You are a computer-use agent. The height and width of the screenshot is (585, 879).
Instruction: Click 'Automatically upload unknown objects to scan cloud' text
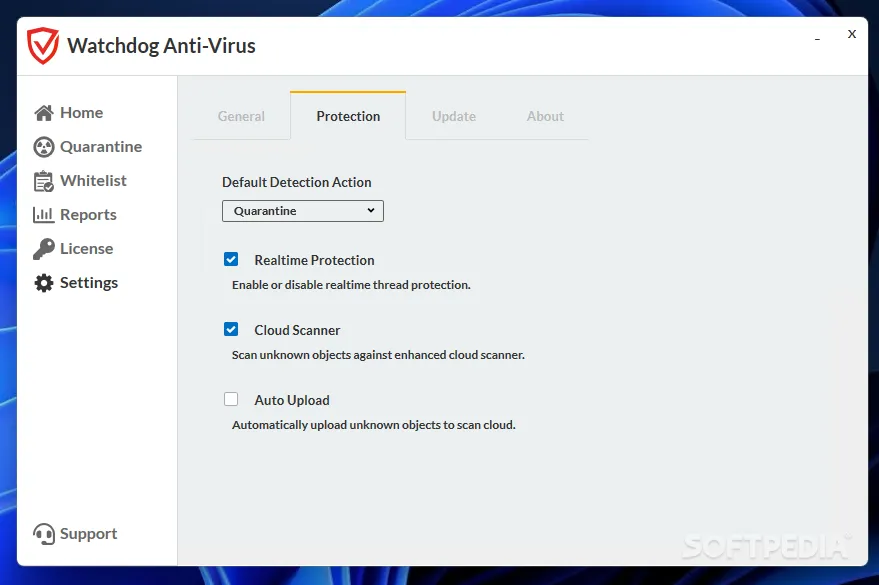point(373,425)
